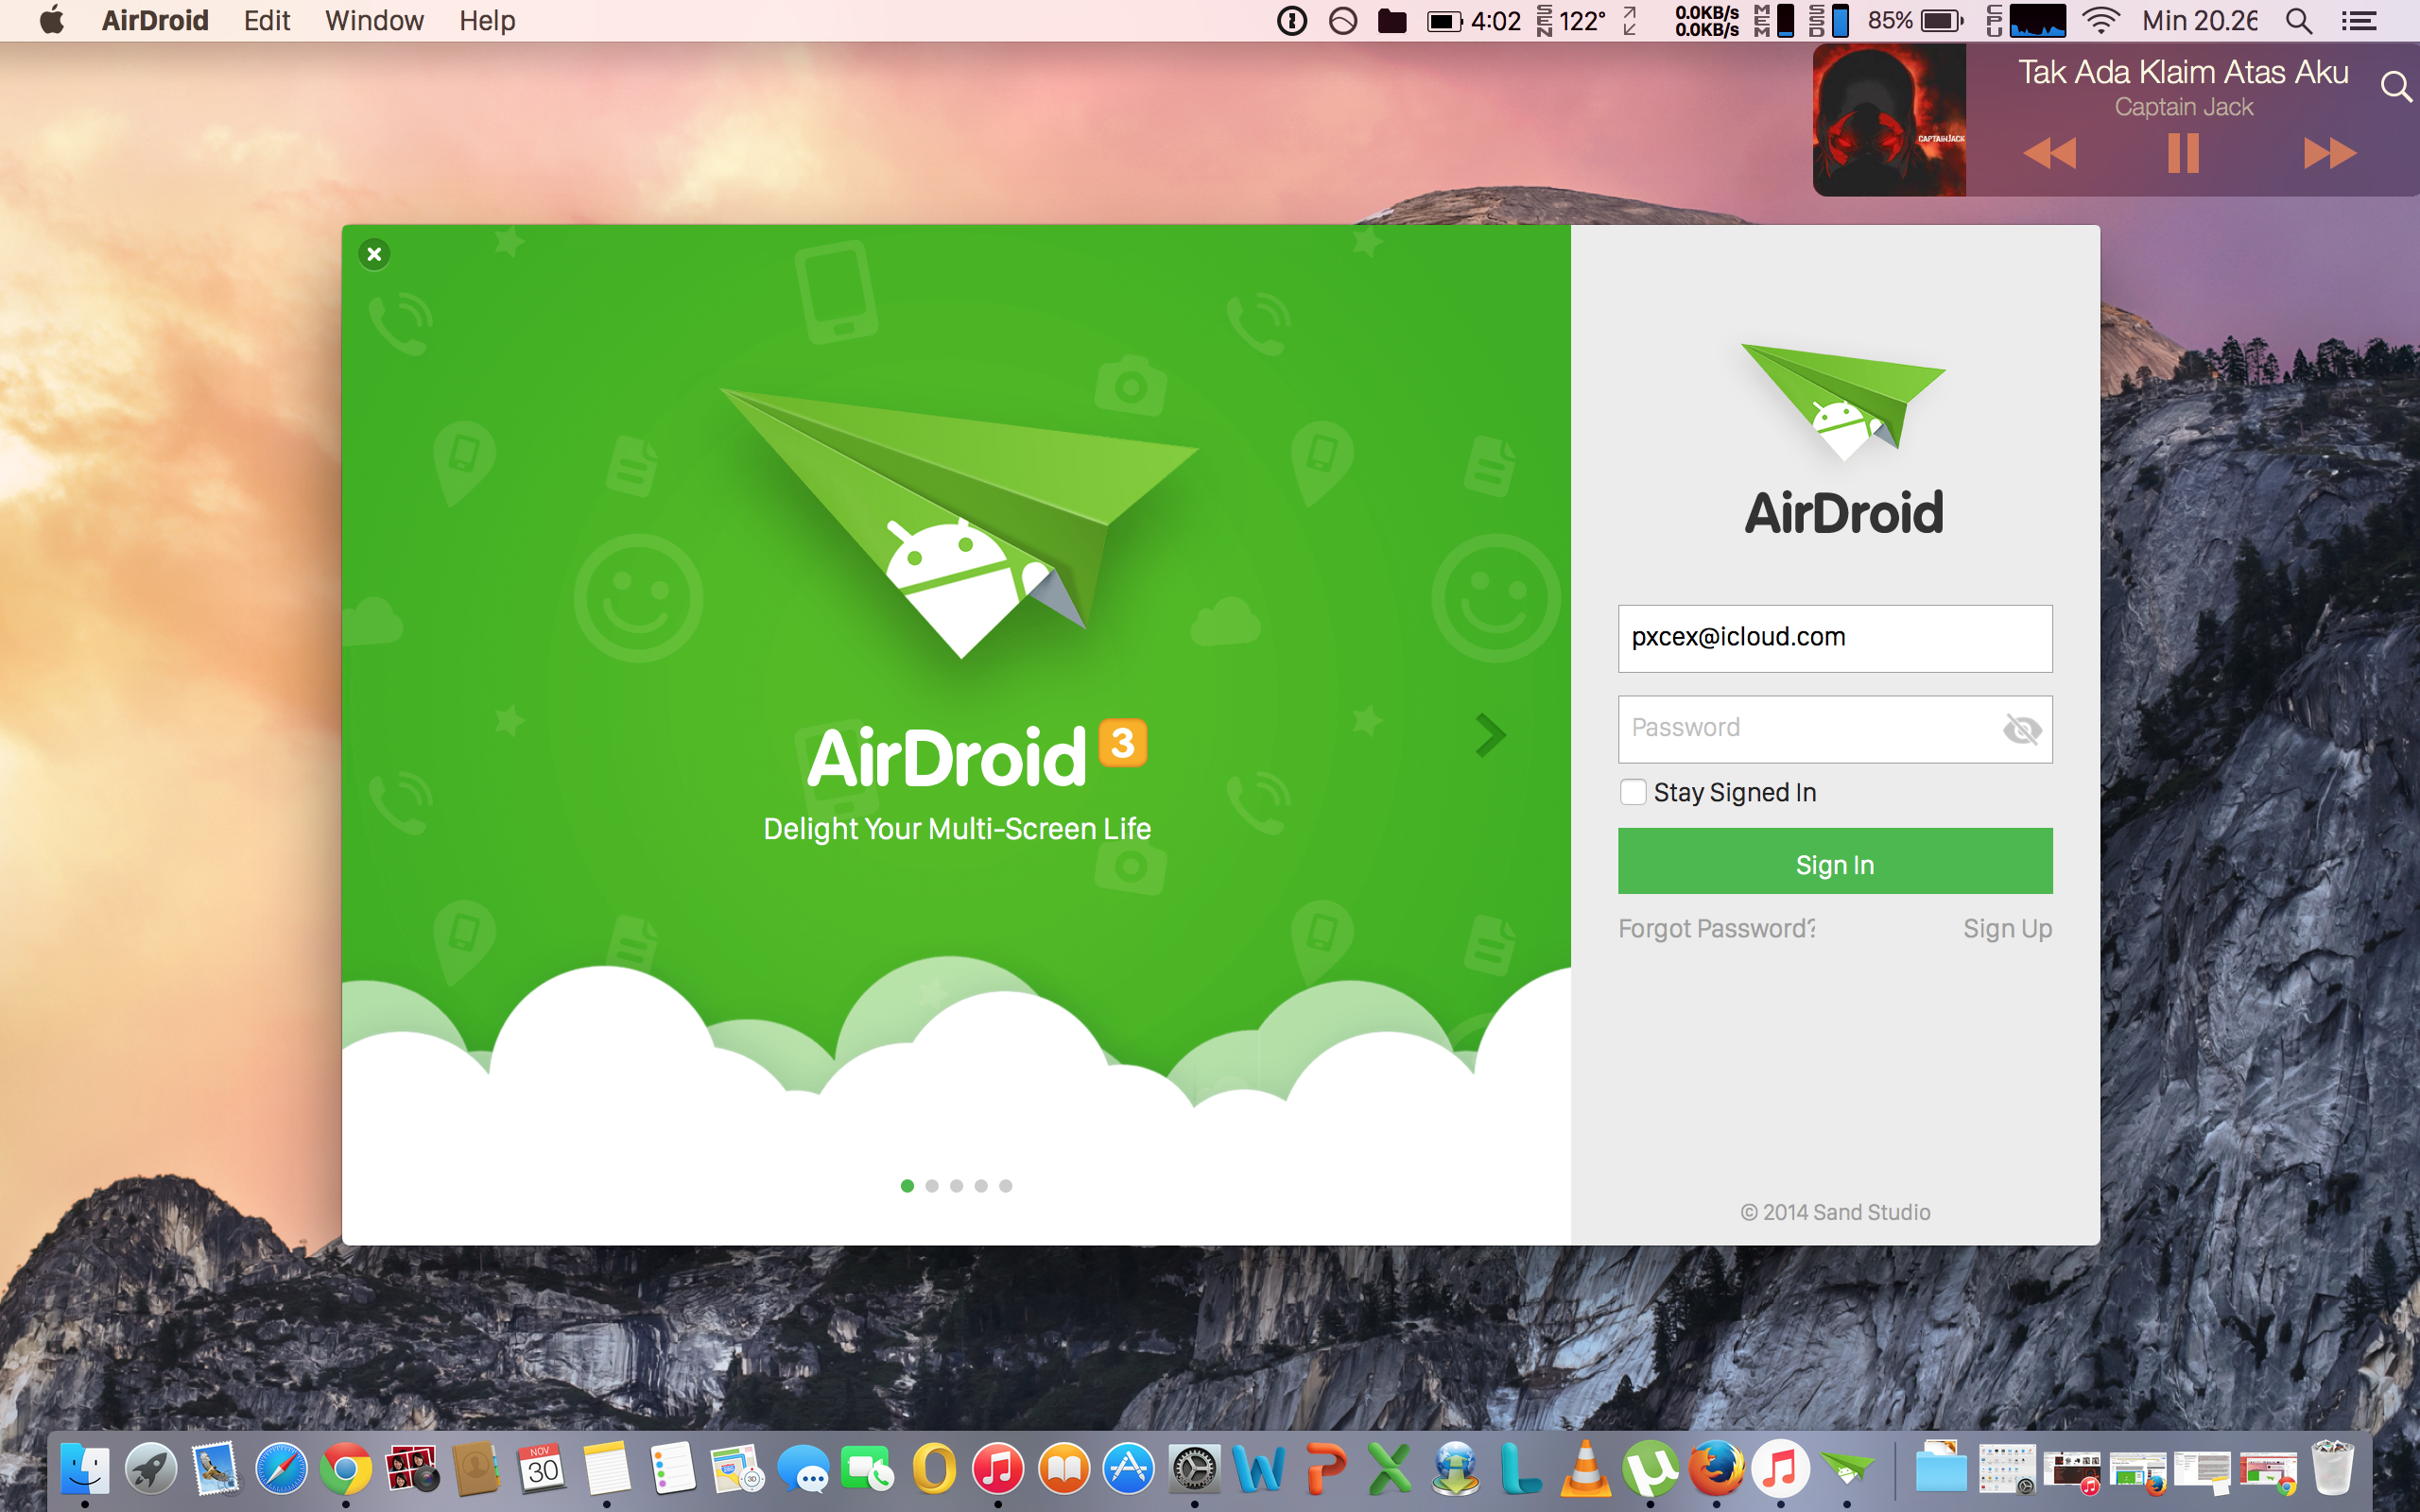Viewport: 2420px width, 1512px height.
Task: Select the first page indicator dot
Action: pos(907,1186)
